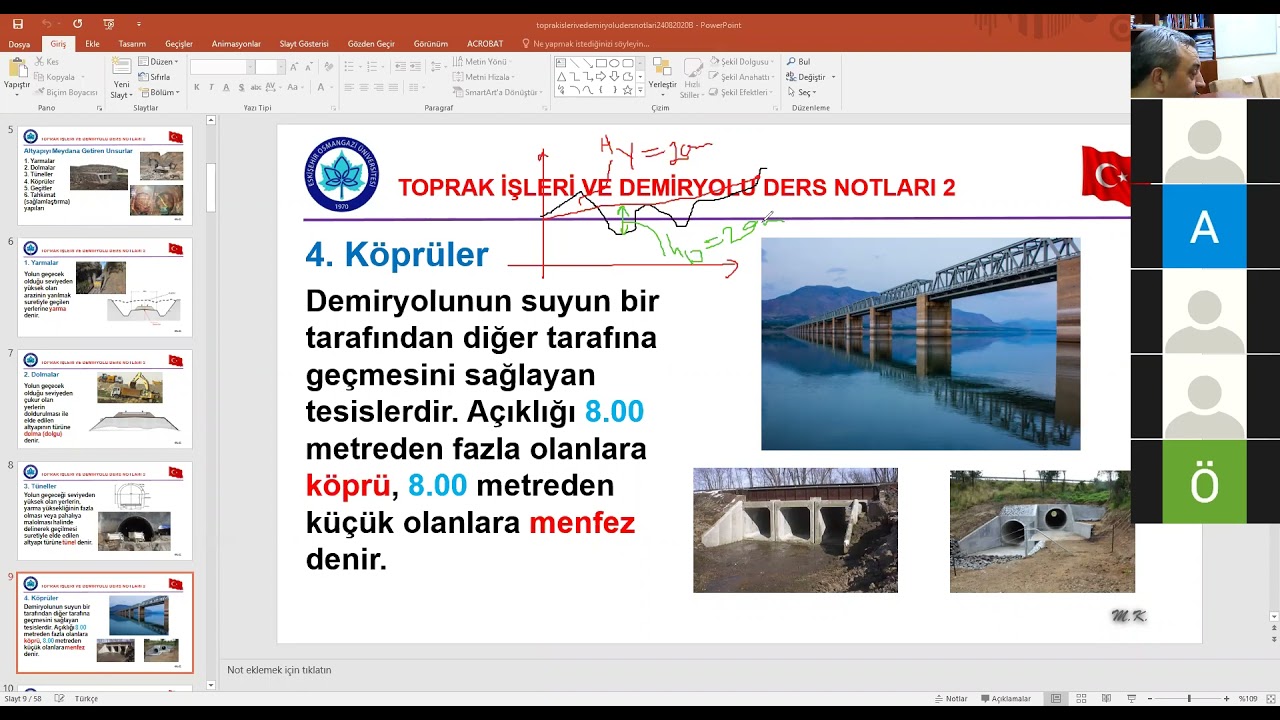
Task: Click the Bul find button
Action: point(798,62)
